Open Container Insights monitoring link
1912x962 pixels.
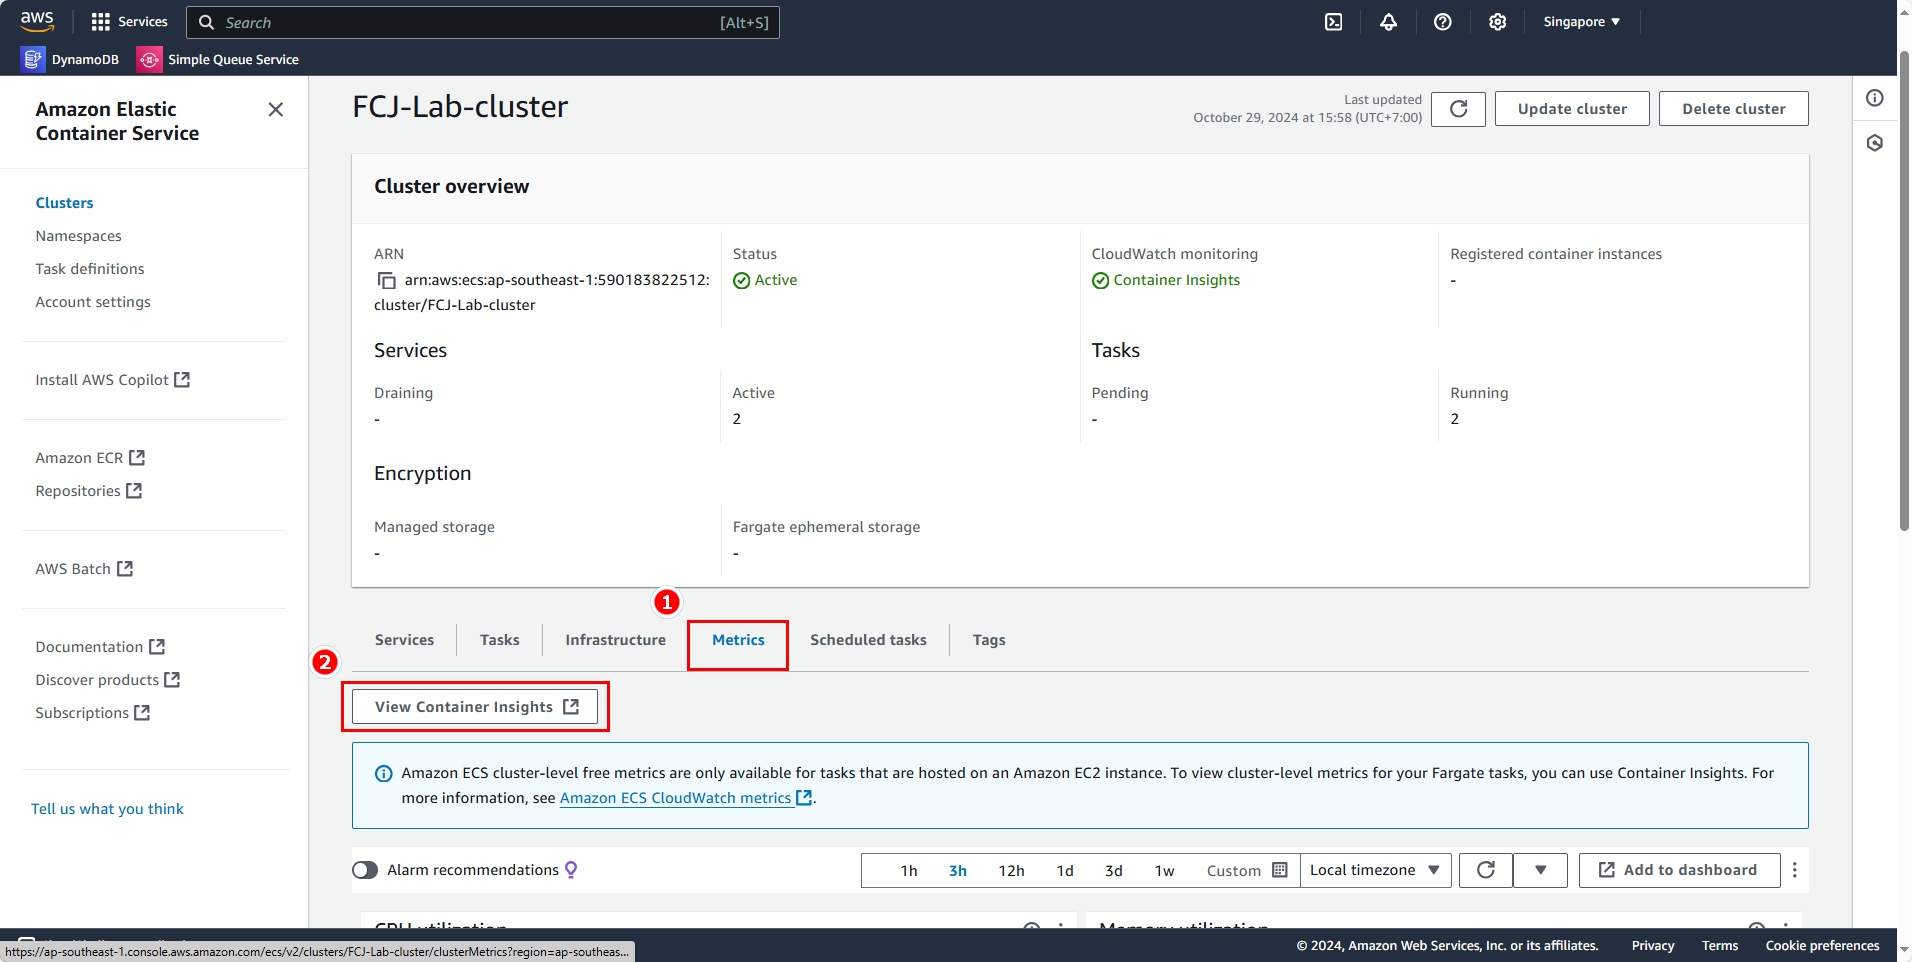pyautogui.click(x=1176, y=281)
